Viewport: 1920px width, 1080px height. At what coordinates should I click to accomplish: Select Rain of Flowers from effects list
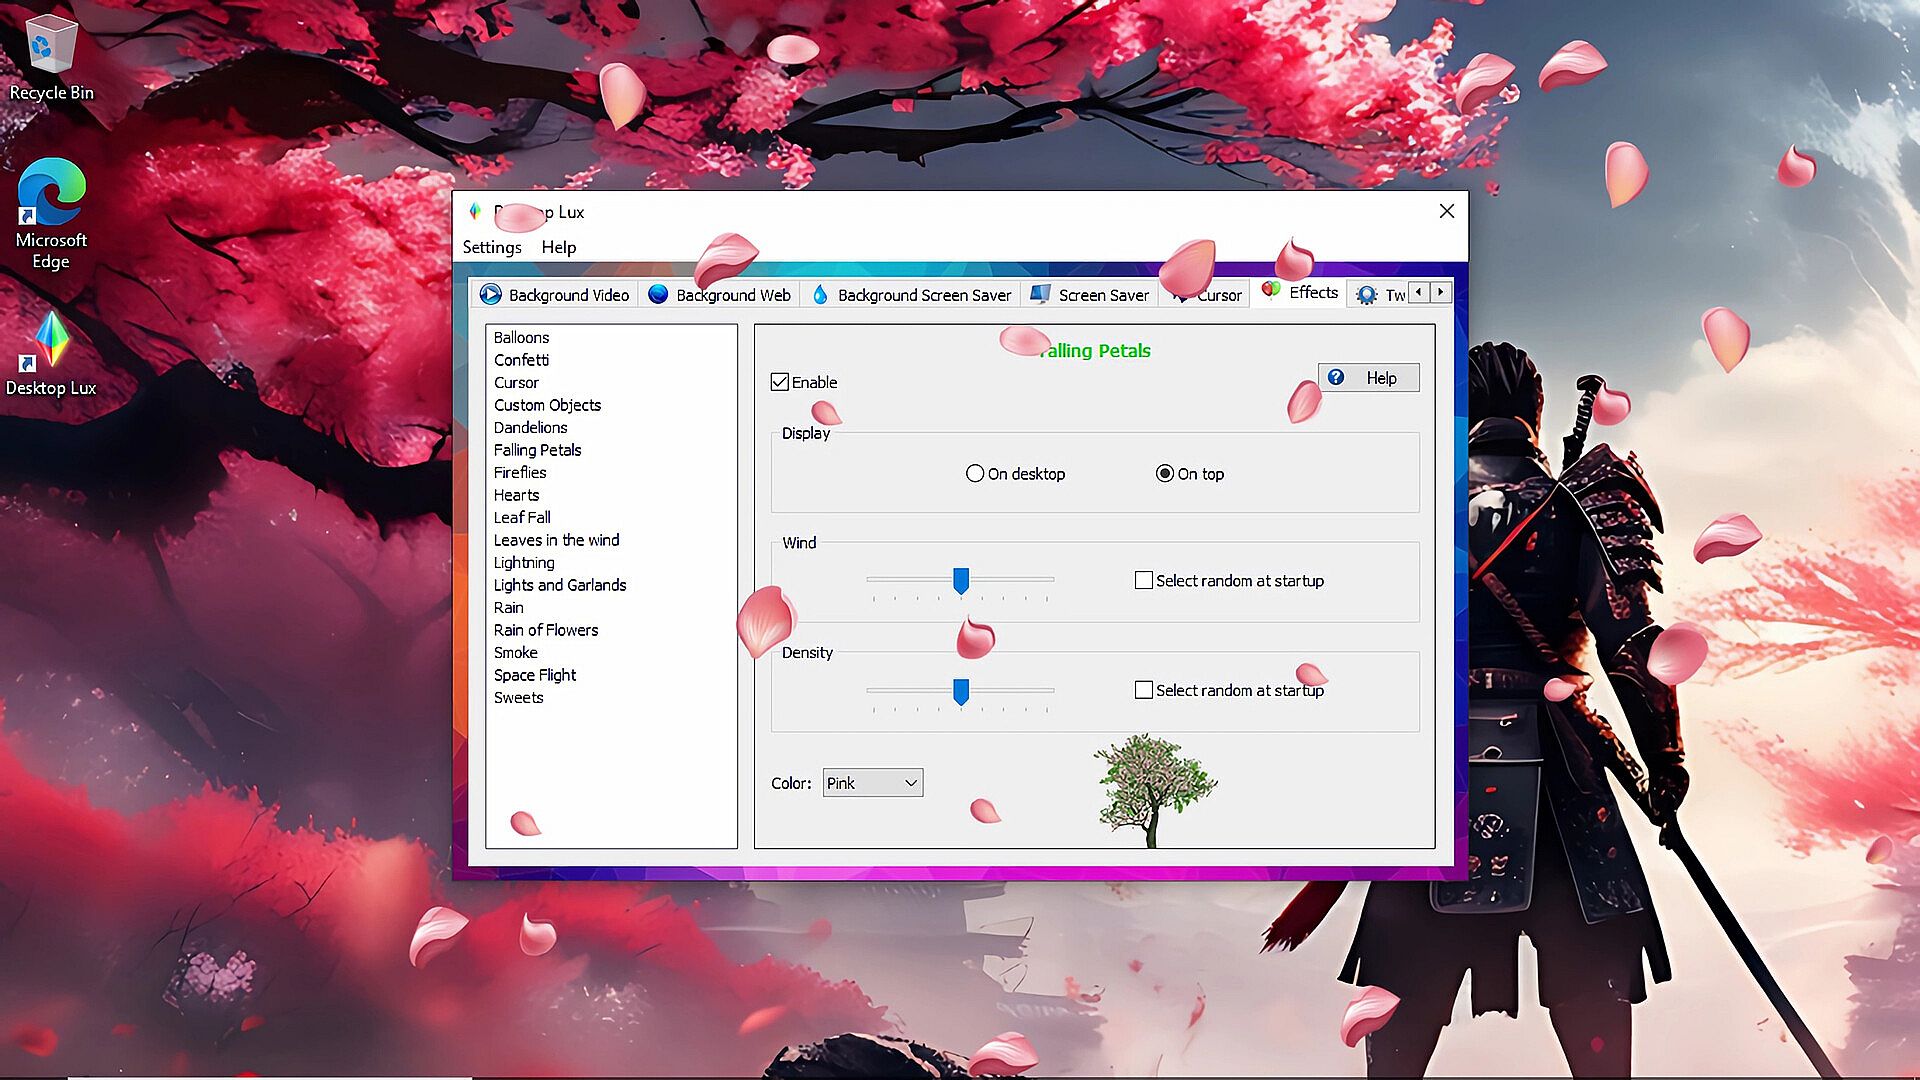[545, 630]
